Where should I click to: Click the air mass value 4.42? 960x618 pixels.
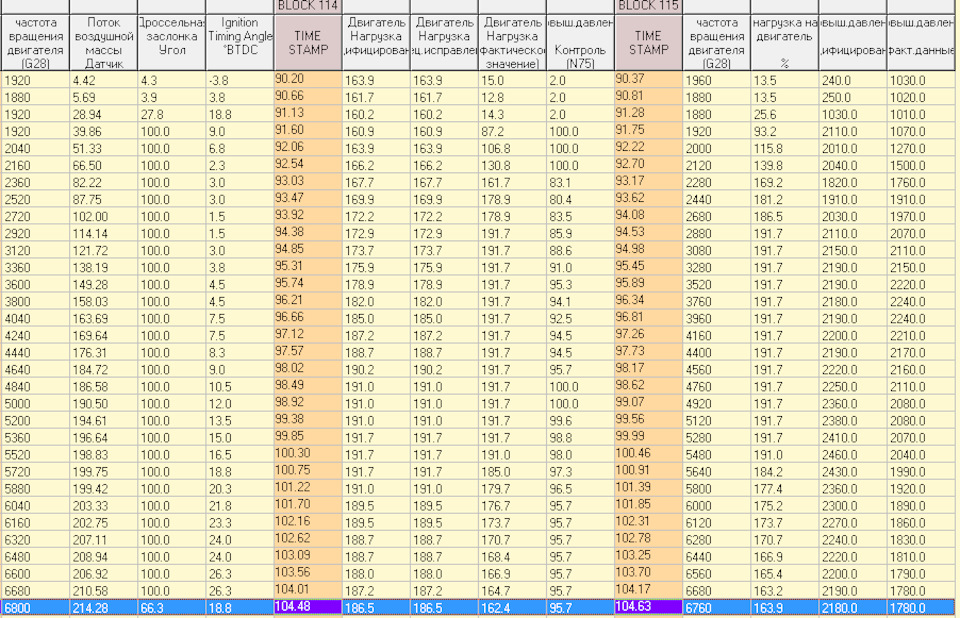tap(103, 80)
